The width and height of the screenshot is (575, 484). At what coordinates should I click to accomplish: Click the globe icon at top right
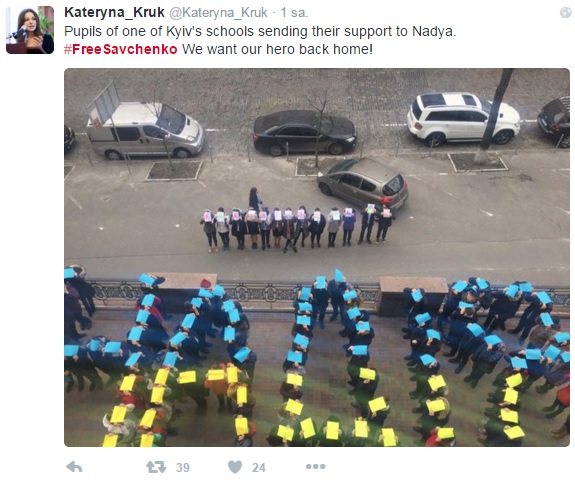(x=566, y=13)
